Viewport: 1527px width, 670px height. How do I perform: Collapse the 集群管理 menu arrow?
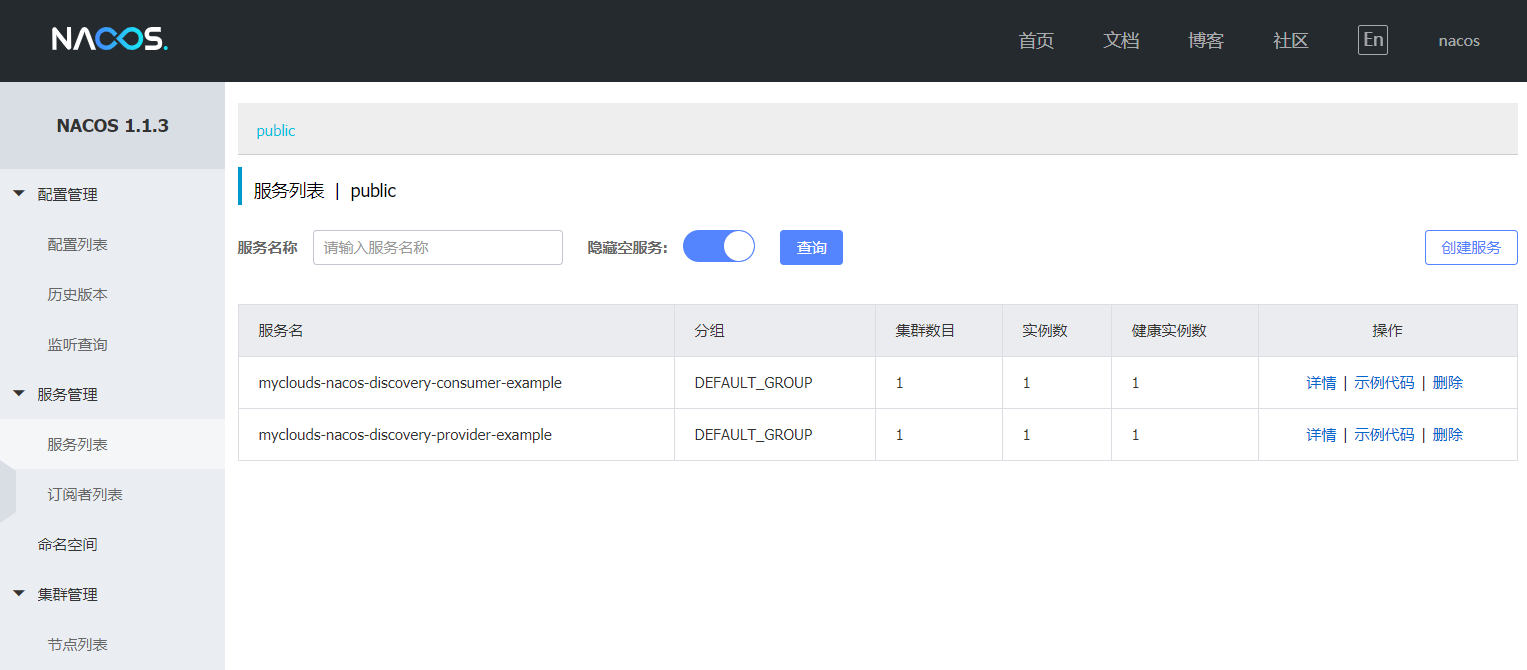[19, 594]
